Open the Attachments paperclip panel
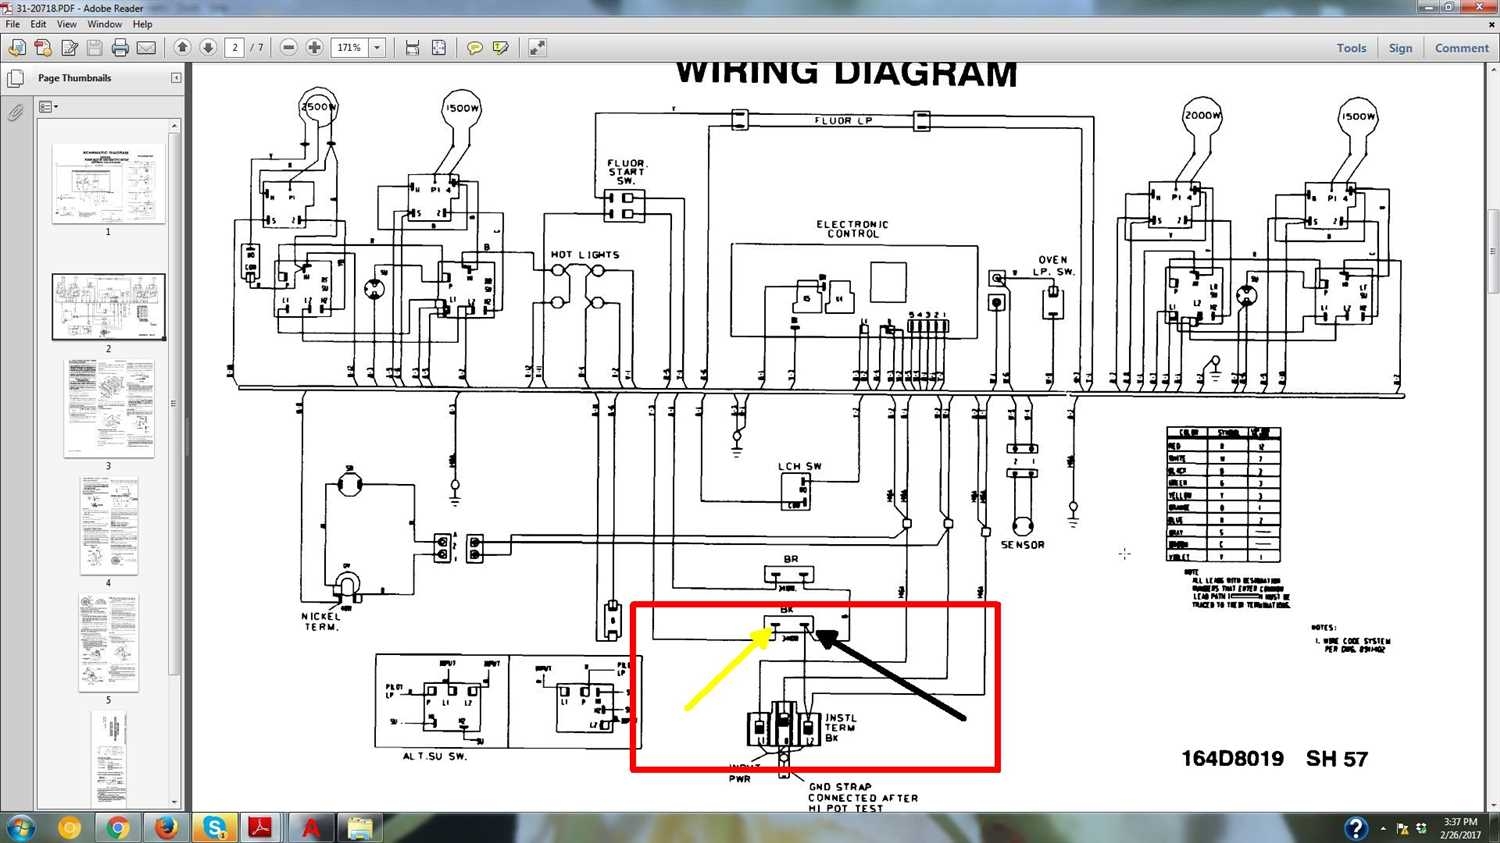Image resolution: width=1500 pixels, height=843 pixels. pos(15,112)
